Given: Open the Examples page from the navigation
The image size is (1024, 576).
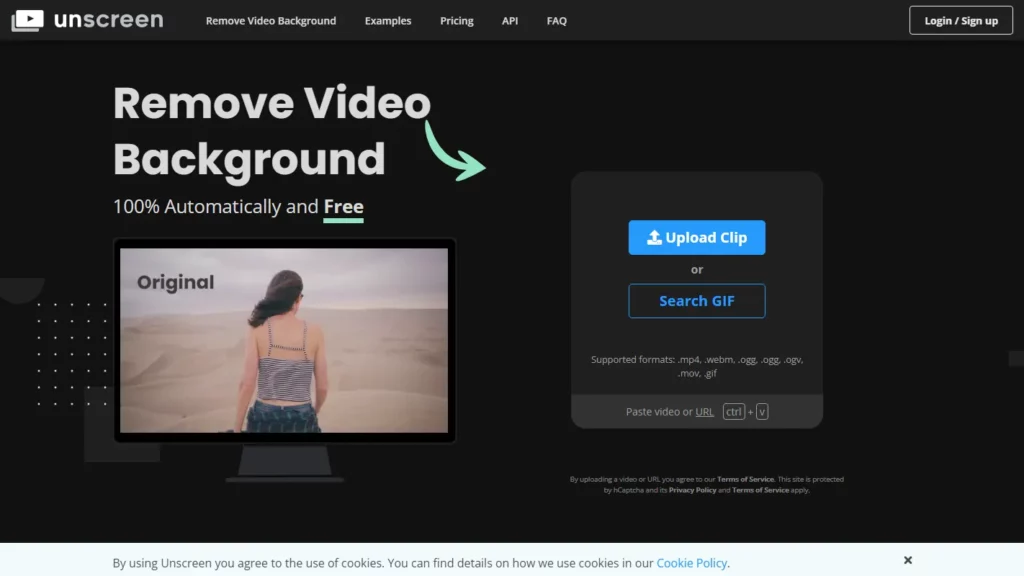Looking at the screenshot, I should pyautogui.click(x=387, y=20).
